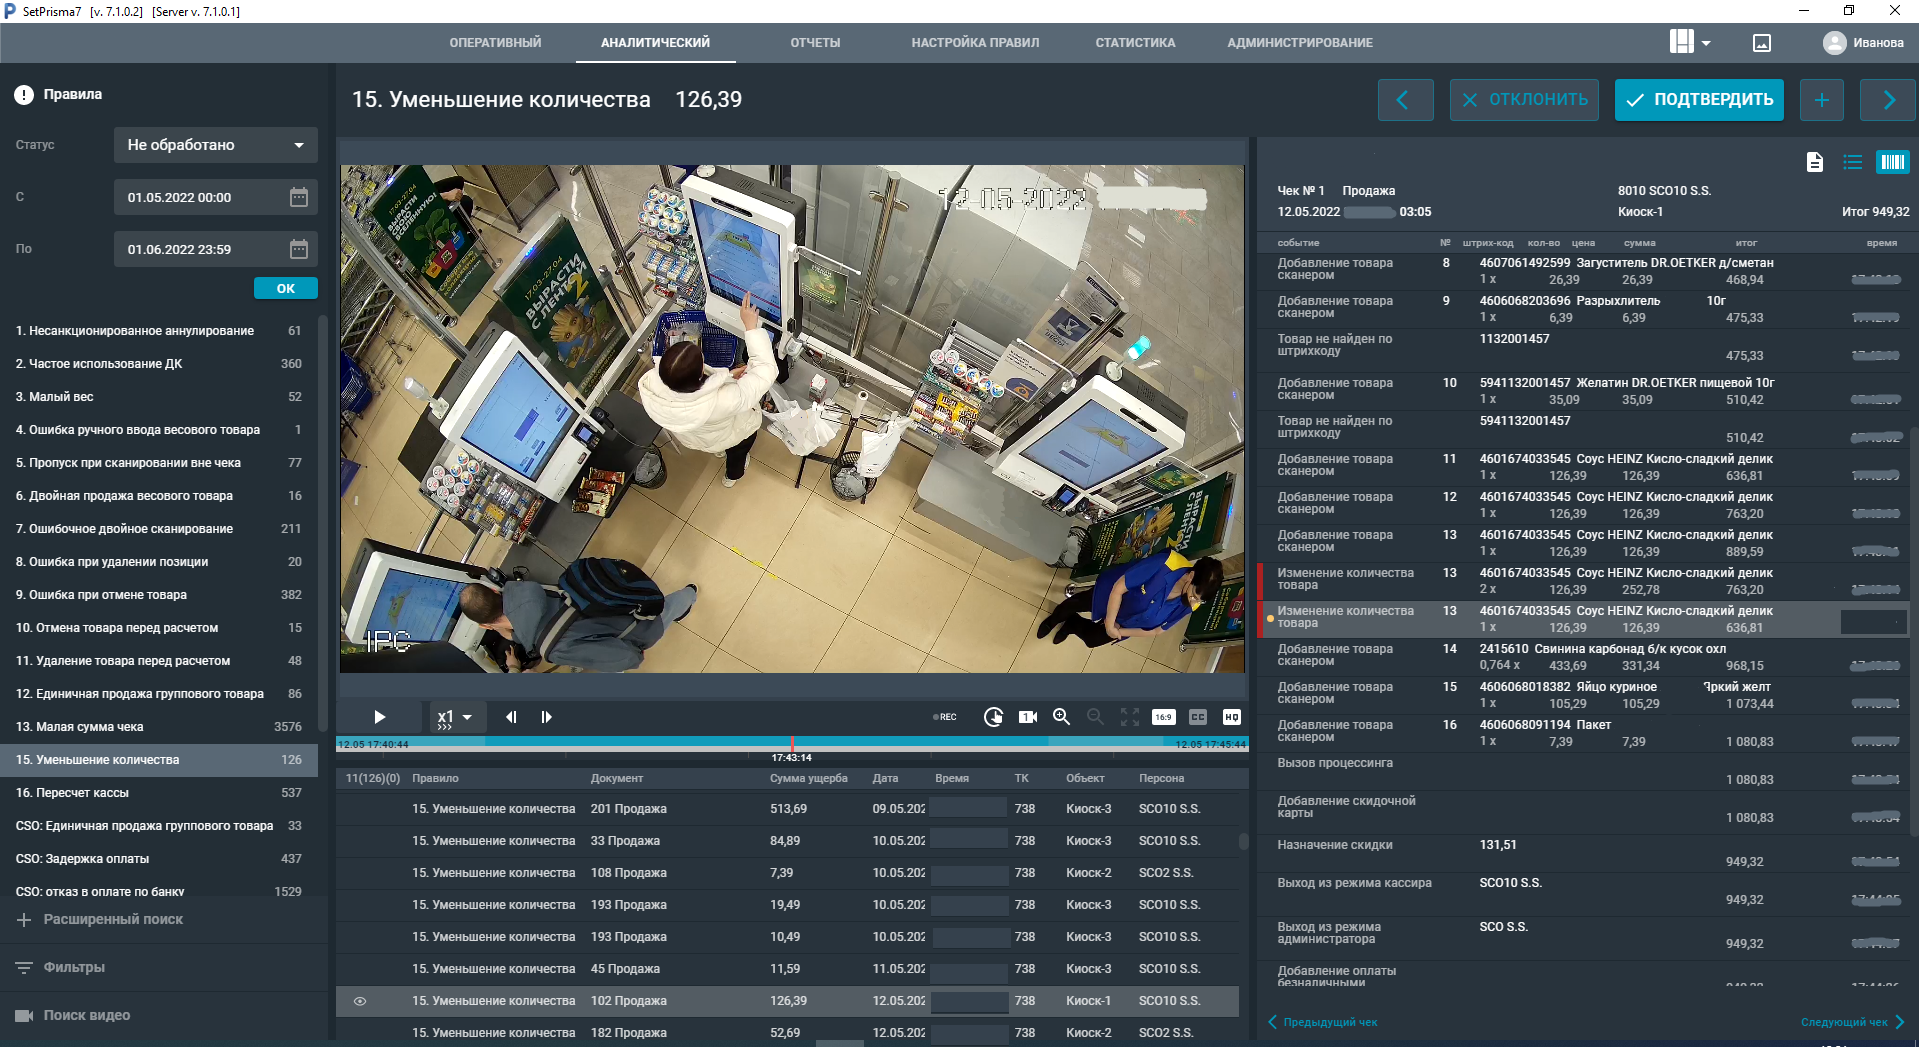Go to the next event with right arrow
The height and width of the screenshot is (1047, 1919).
pos(1888,100)
